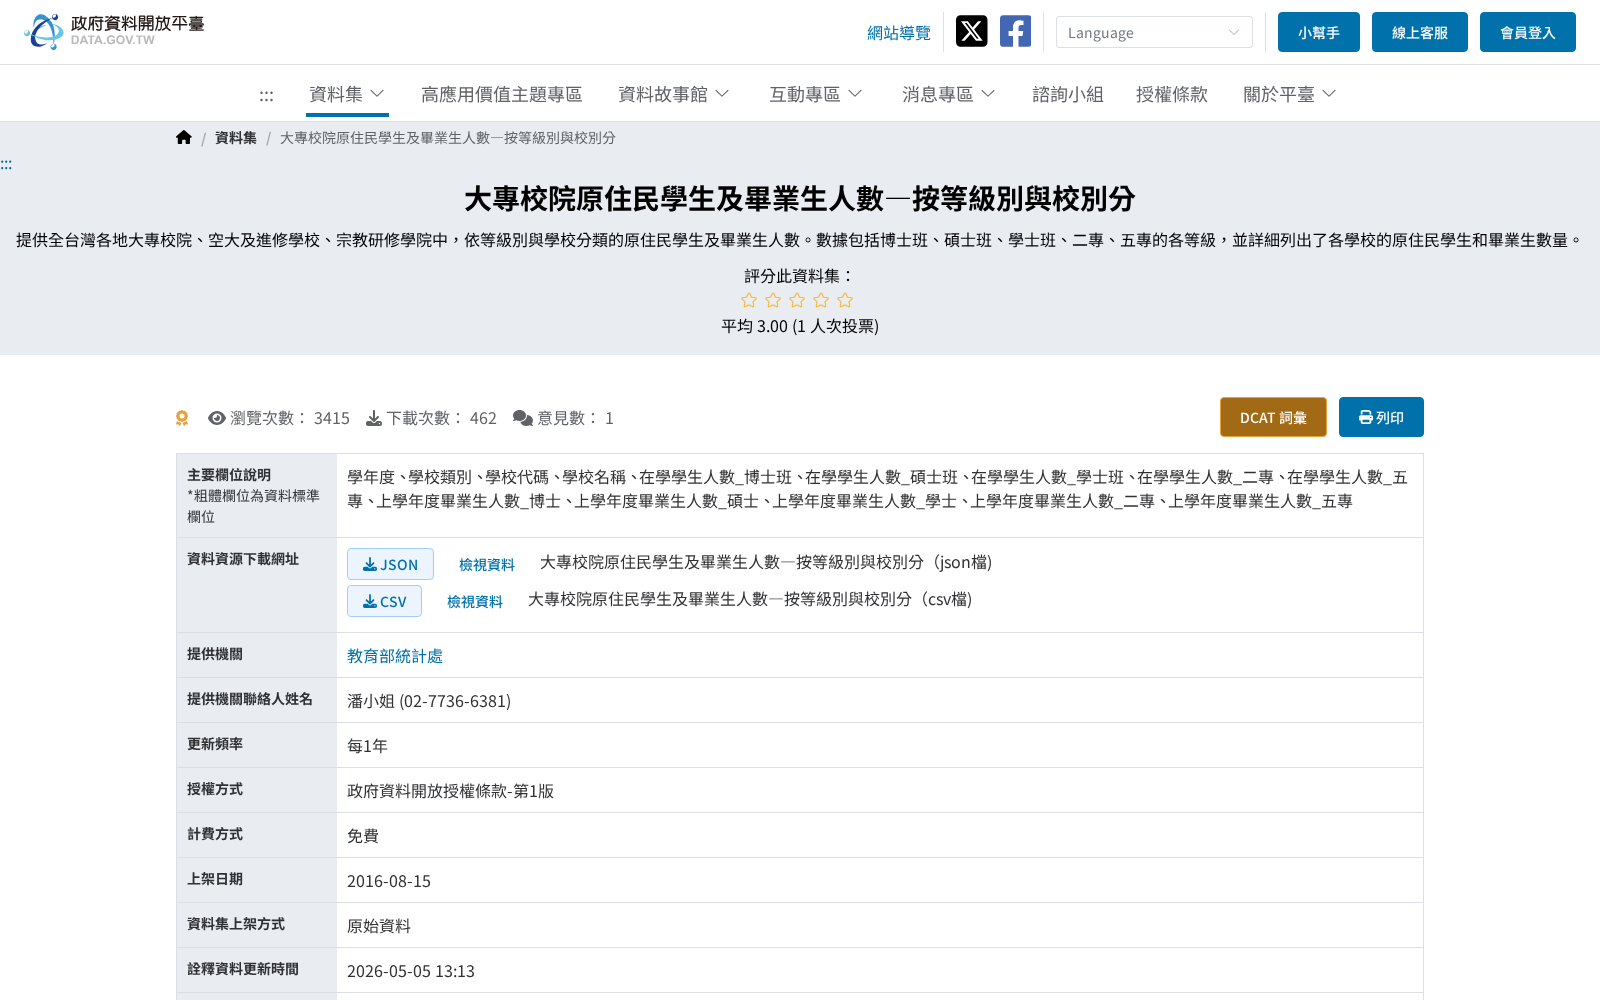Expand the 資料集 menu
Image resolution: width=1600 pixels, height=1000 pixels.
pos(347,94)
